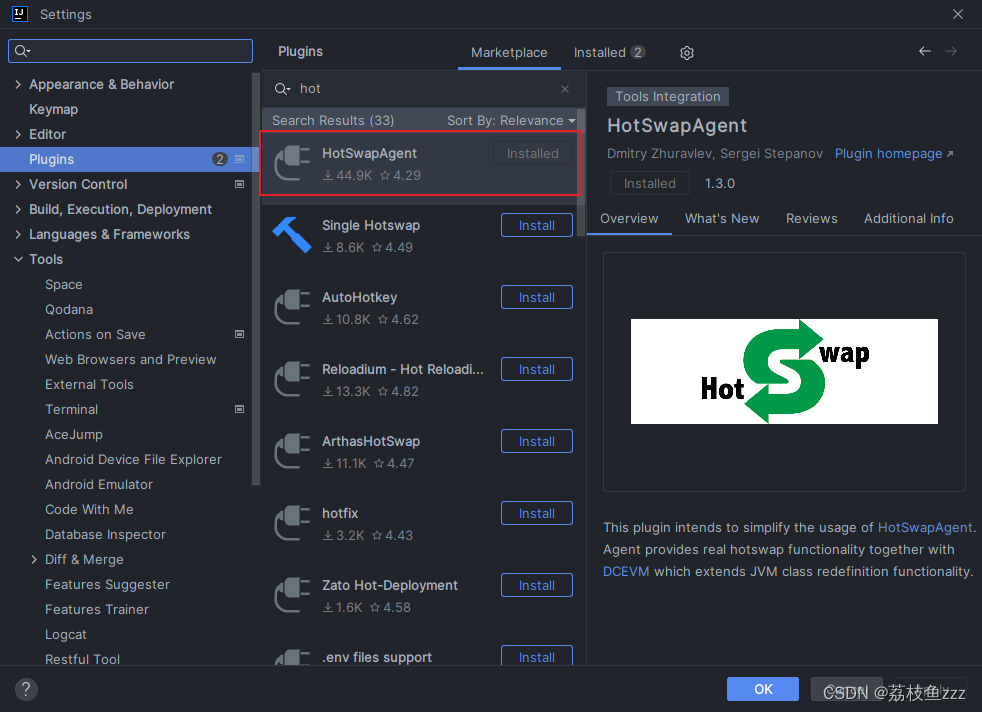Click the plugin search magnifier icon

click(282, 89)
